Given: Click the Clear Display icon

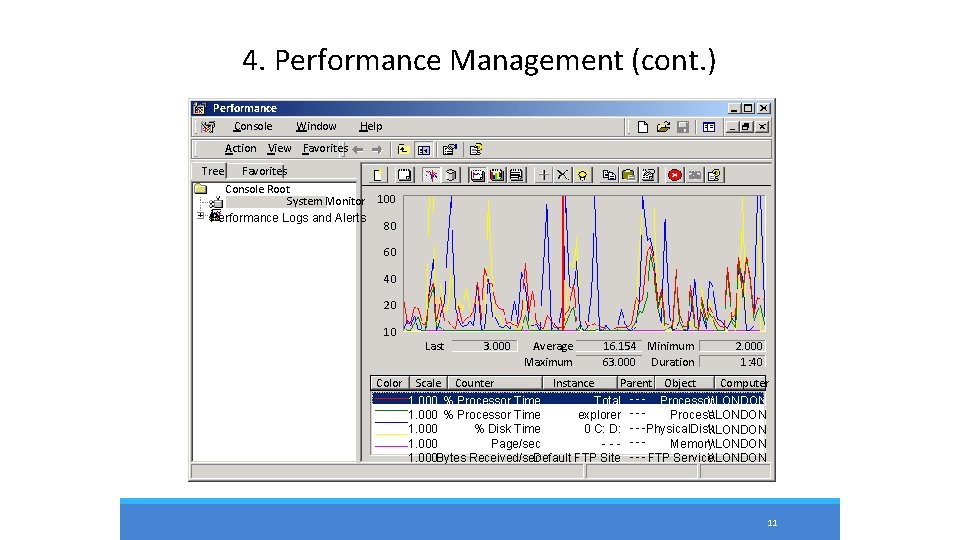Looking at the screenshot, I should pos(404,175).
